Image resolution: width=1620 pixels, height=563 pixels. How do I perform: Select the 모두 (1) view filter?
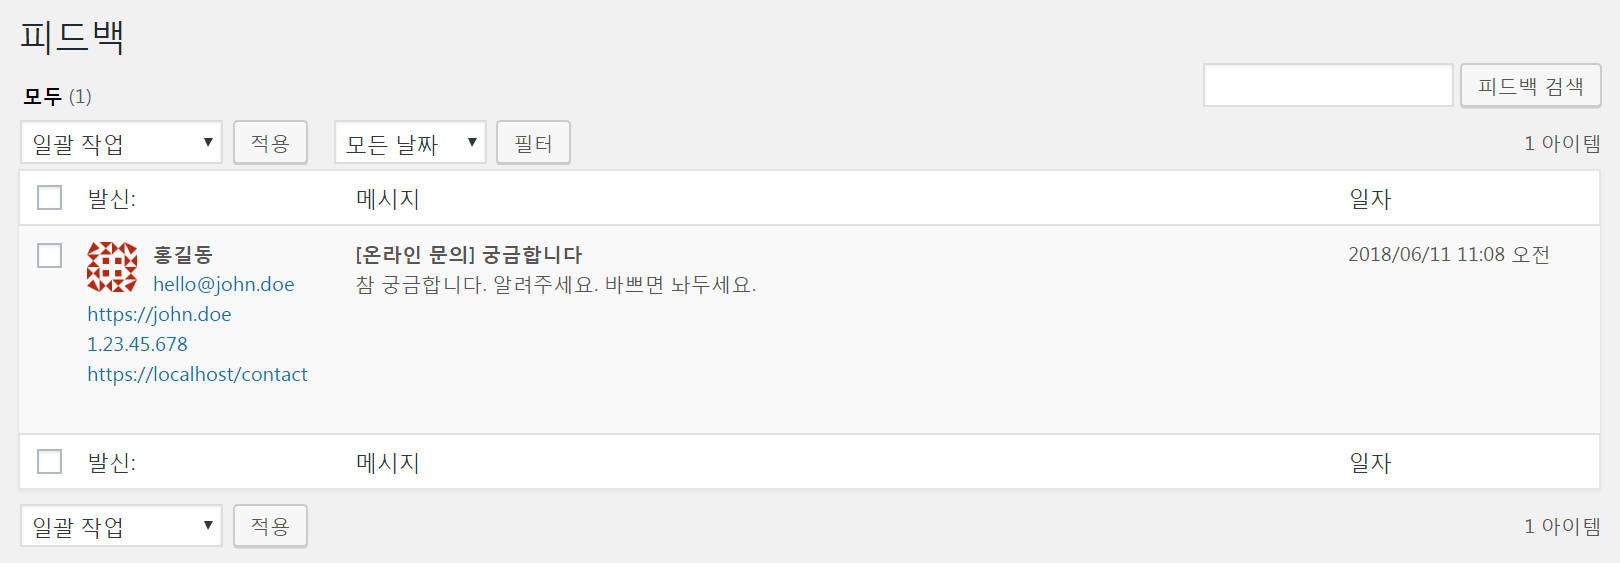coord(57,96)
